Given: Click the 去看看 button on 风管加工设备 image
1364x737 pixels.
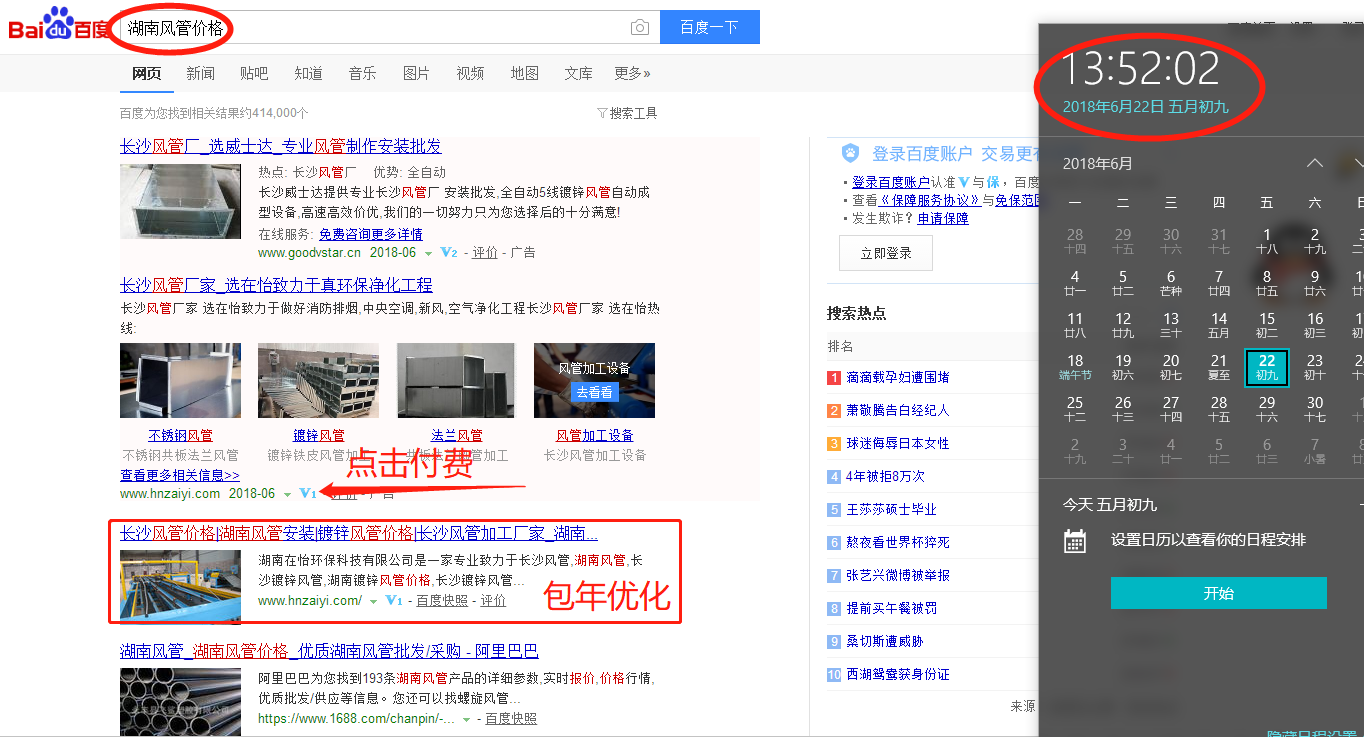Looking at the screenshot, I should pos(594,392).
